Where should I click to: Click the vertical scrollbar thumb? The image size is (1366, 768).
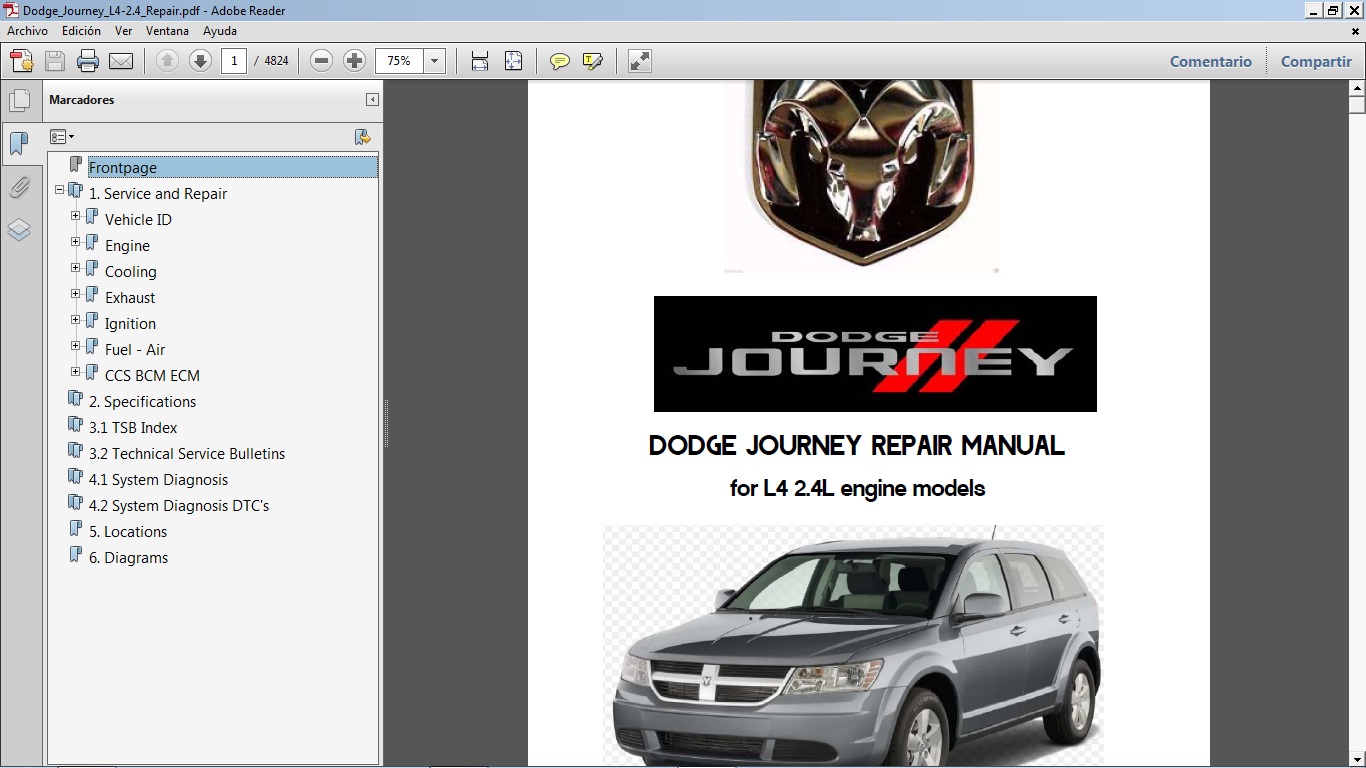pos(1357,105)
